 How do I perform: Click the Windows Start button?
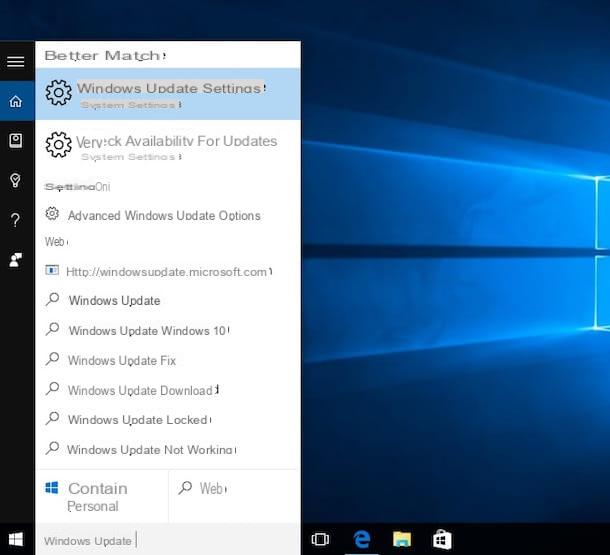coord(16,539)
